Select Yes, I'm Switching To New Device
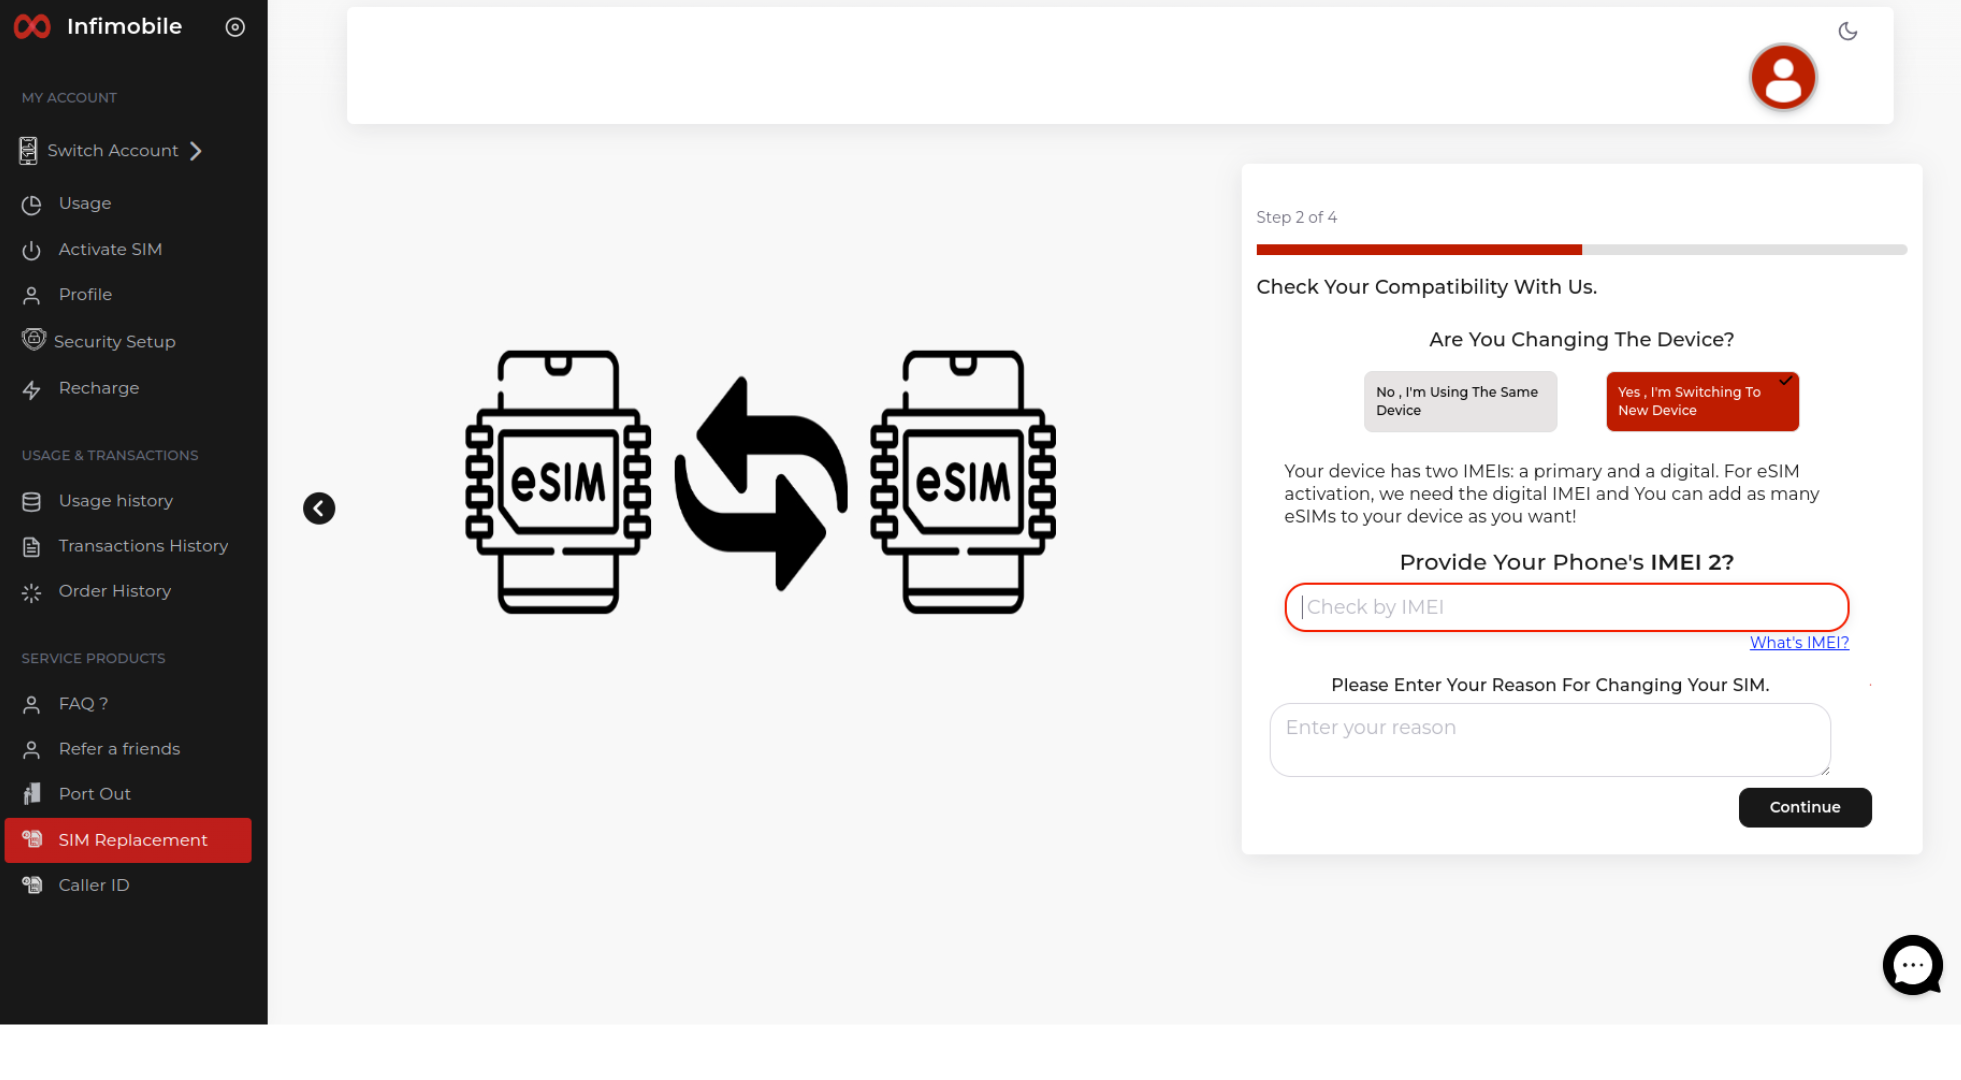 click(1701, 401)
